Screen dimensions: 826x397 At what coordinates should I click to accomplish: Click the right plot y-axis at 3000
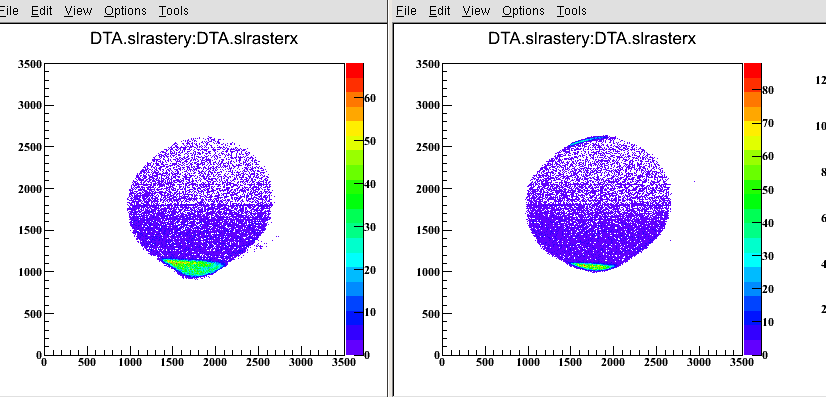coord(427,105)
